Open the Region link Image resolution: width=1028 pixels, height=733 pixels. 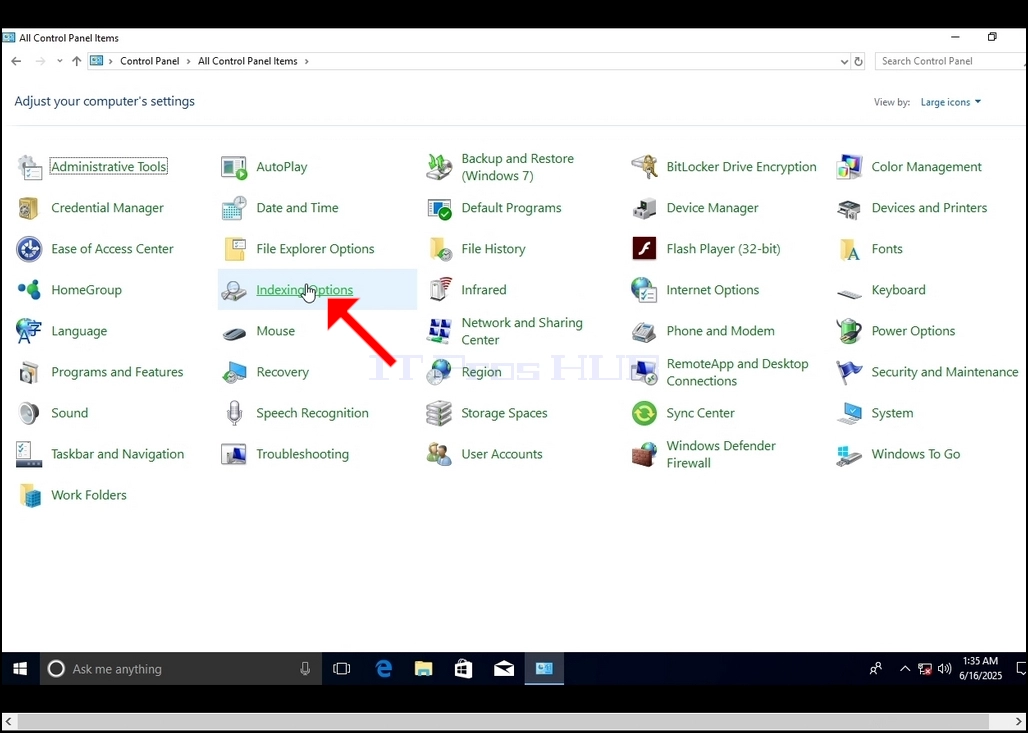click(x=481, y=372)
